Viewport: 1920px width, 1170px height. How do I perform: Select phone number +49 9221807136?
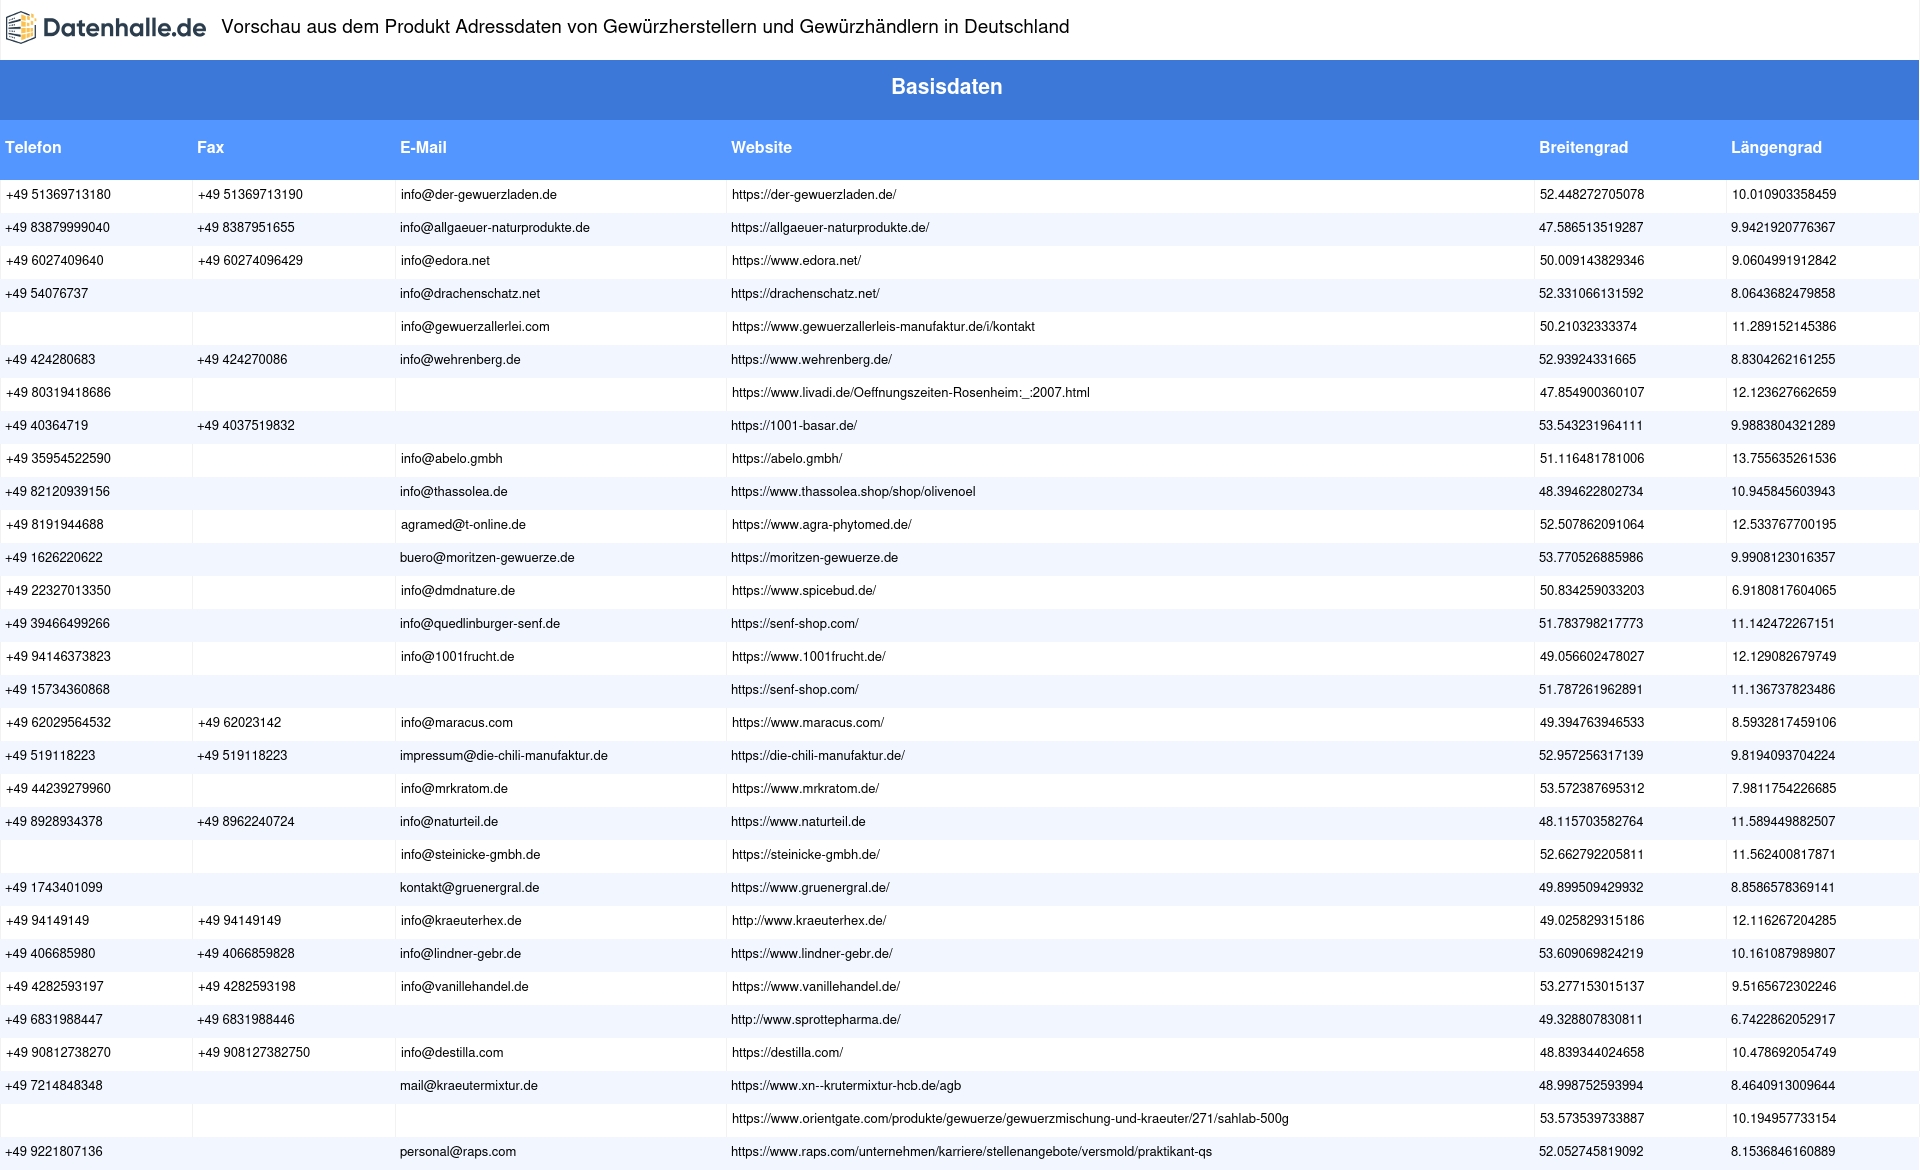tap(54, 1152)
